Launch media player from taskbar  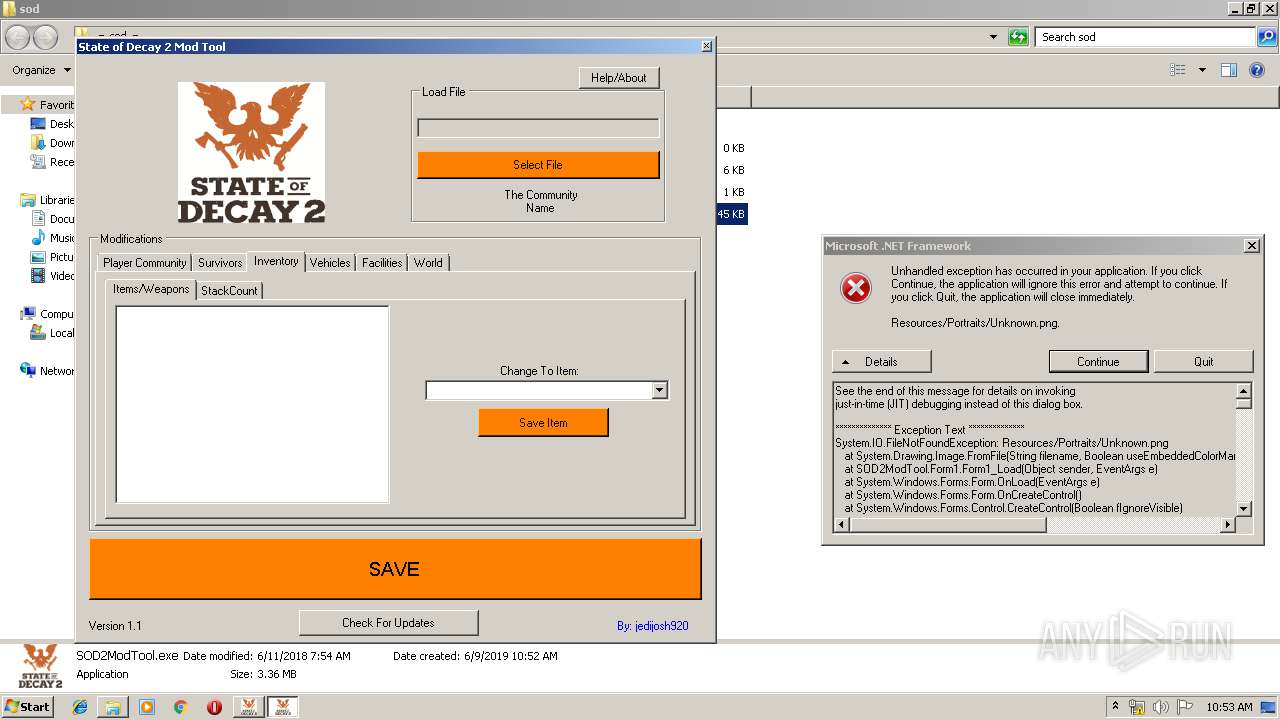pyautogui.click(x=147, y=707)
